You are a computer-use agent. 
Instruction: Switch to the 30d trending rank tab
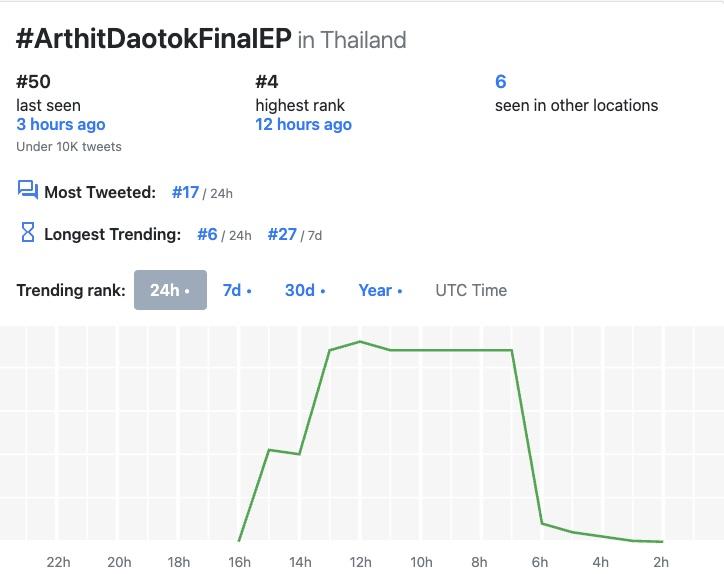(x=305, y=290)
